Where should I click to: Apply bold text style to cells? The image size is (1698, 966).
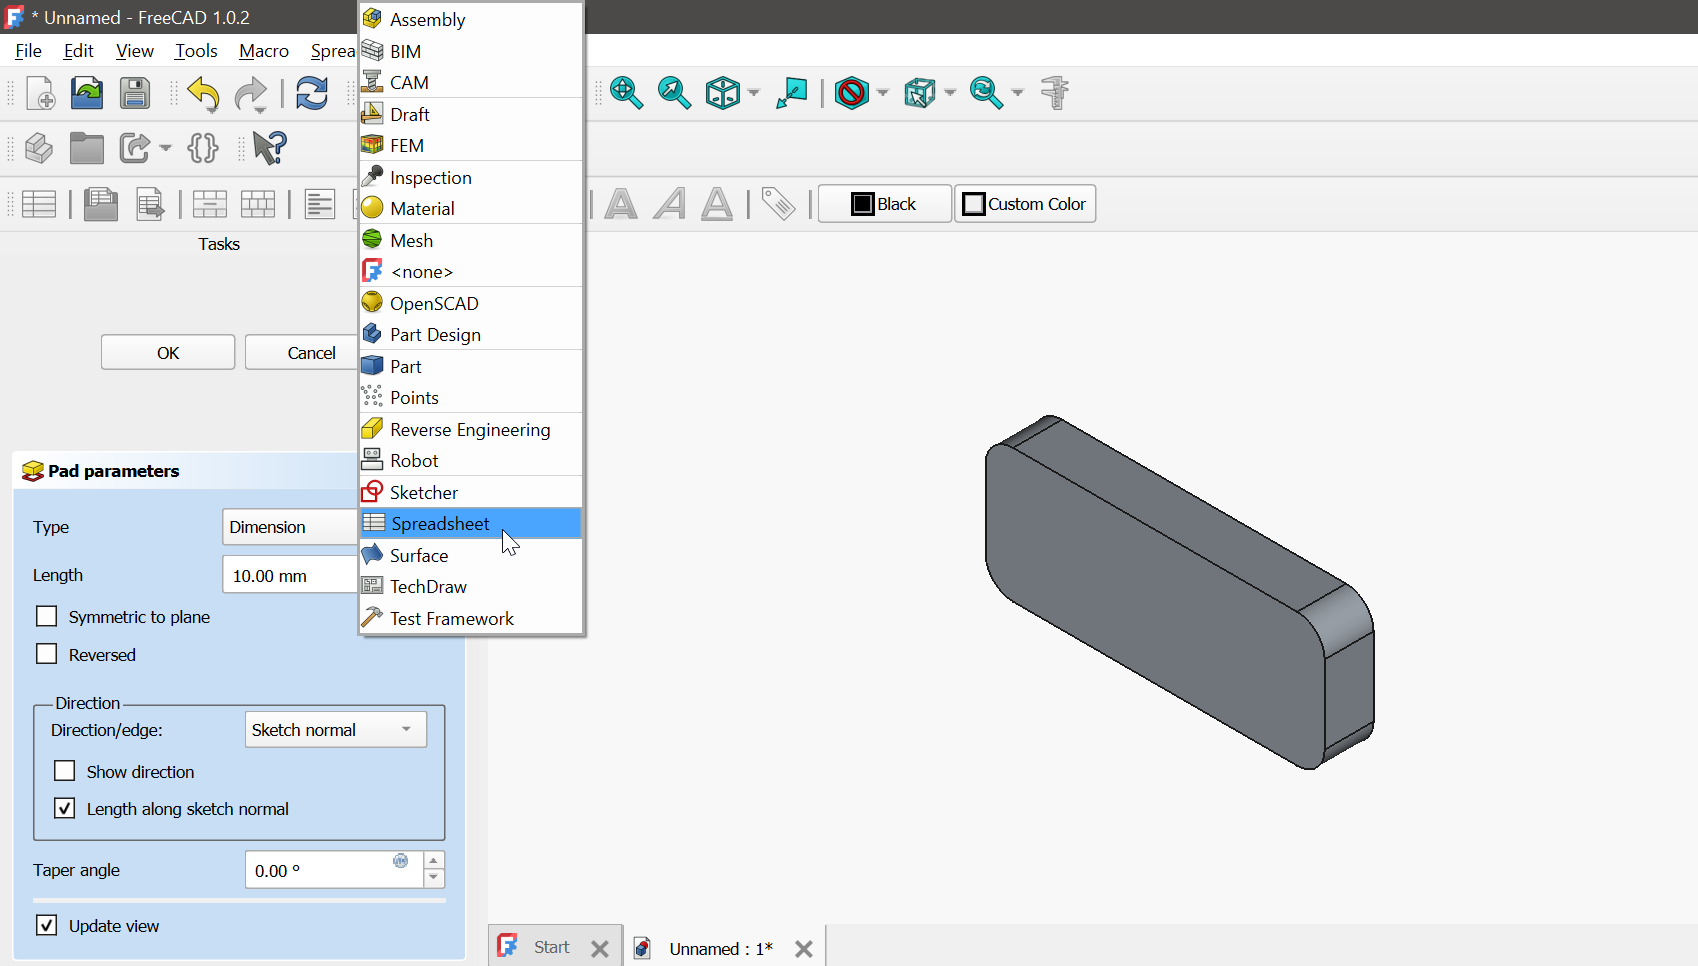coord(621,204)
